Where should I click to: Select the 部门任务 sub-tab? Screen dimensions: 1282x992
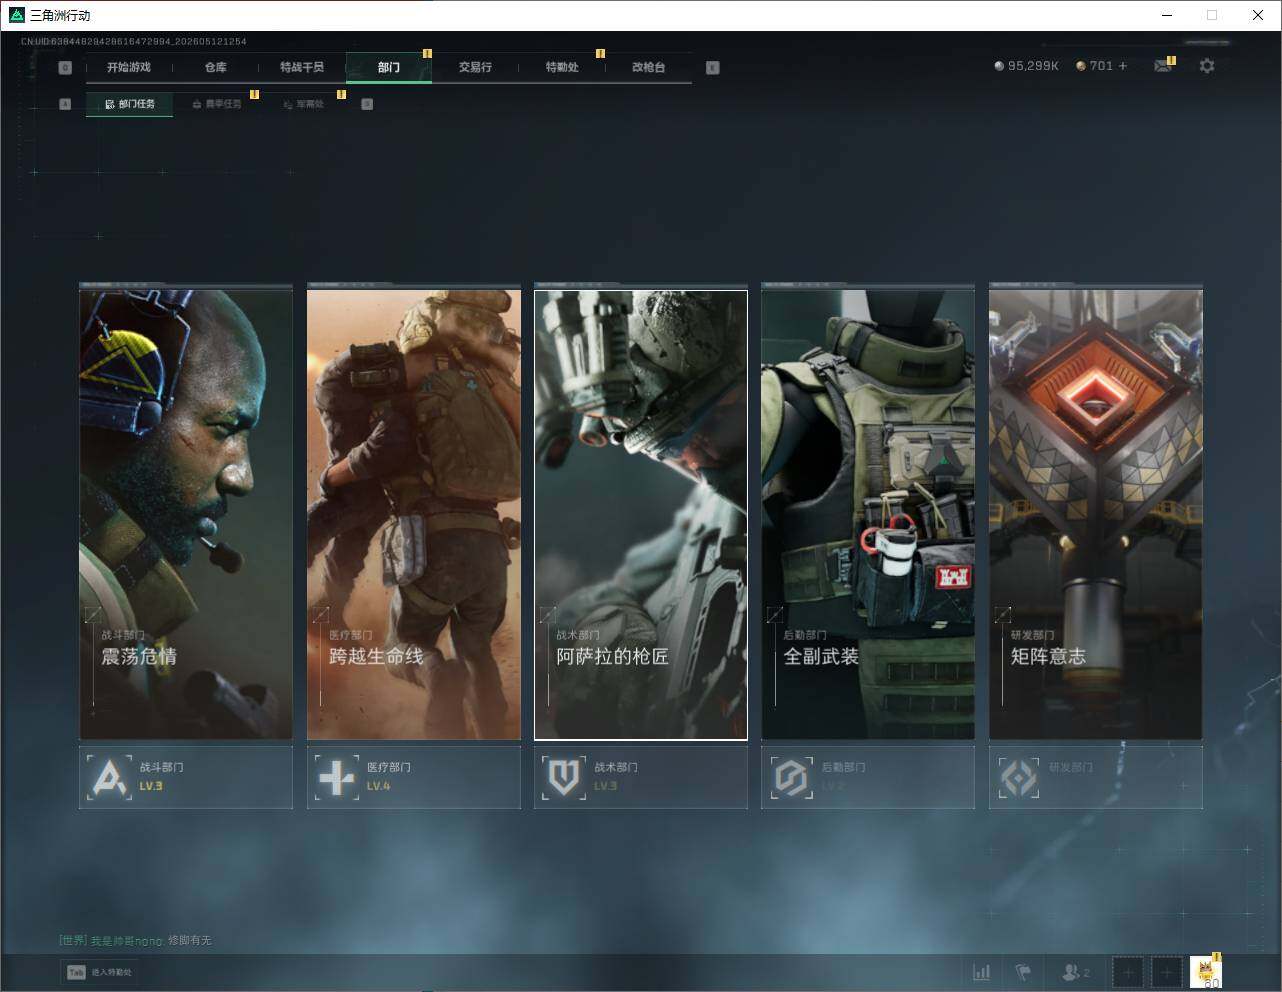[x=130, y=104]
